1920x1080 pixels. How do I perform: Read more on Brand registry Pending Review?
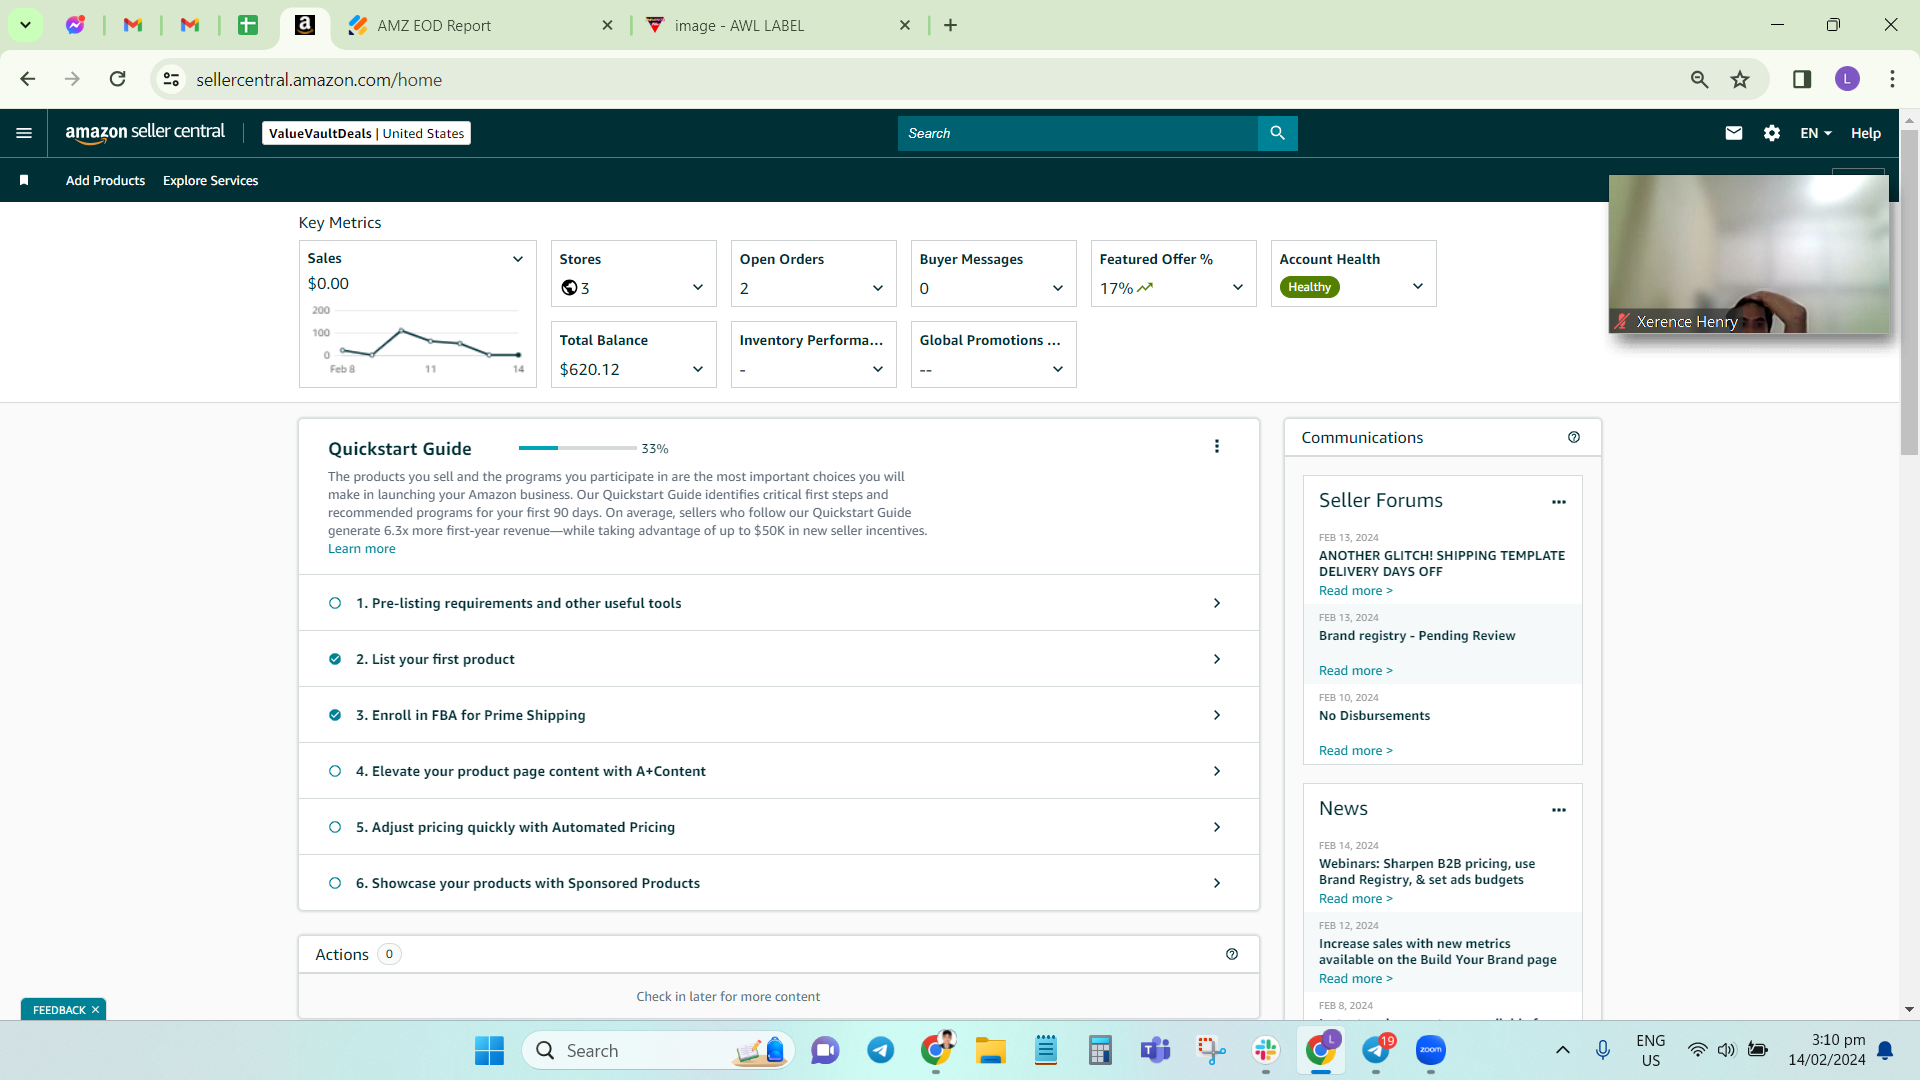[1356, 671]
